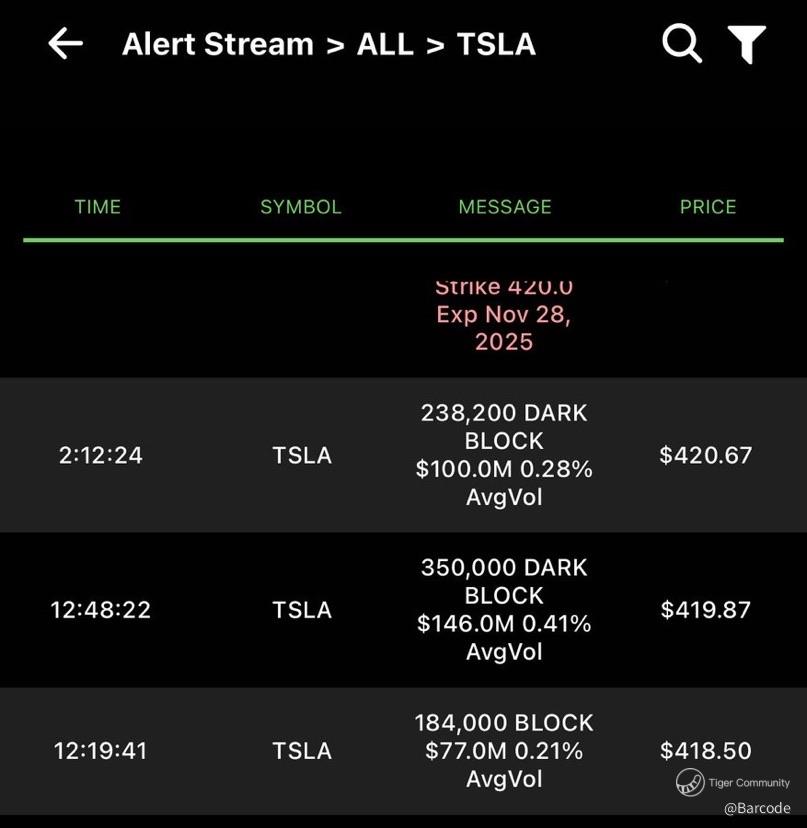Select the MESSAGE column header
This screenshot has width=807, height=828.
(504, 207)
